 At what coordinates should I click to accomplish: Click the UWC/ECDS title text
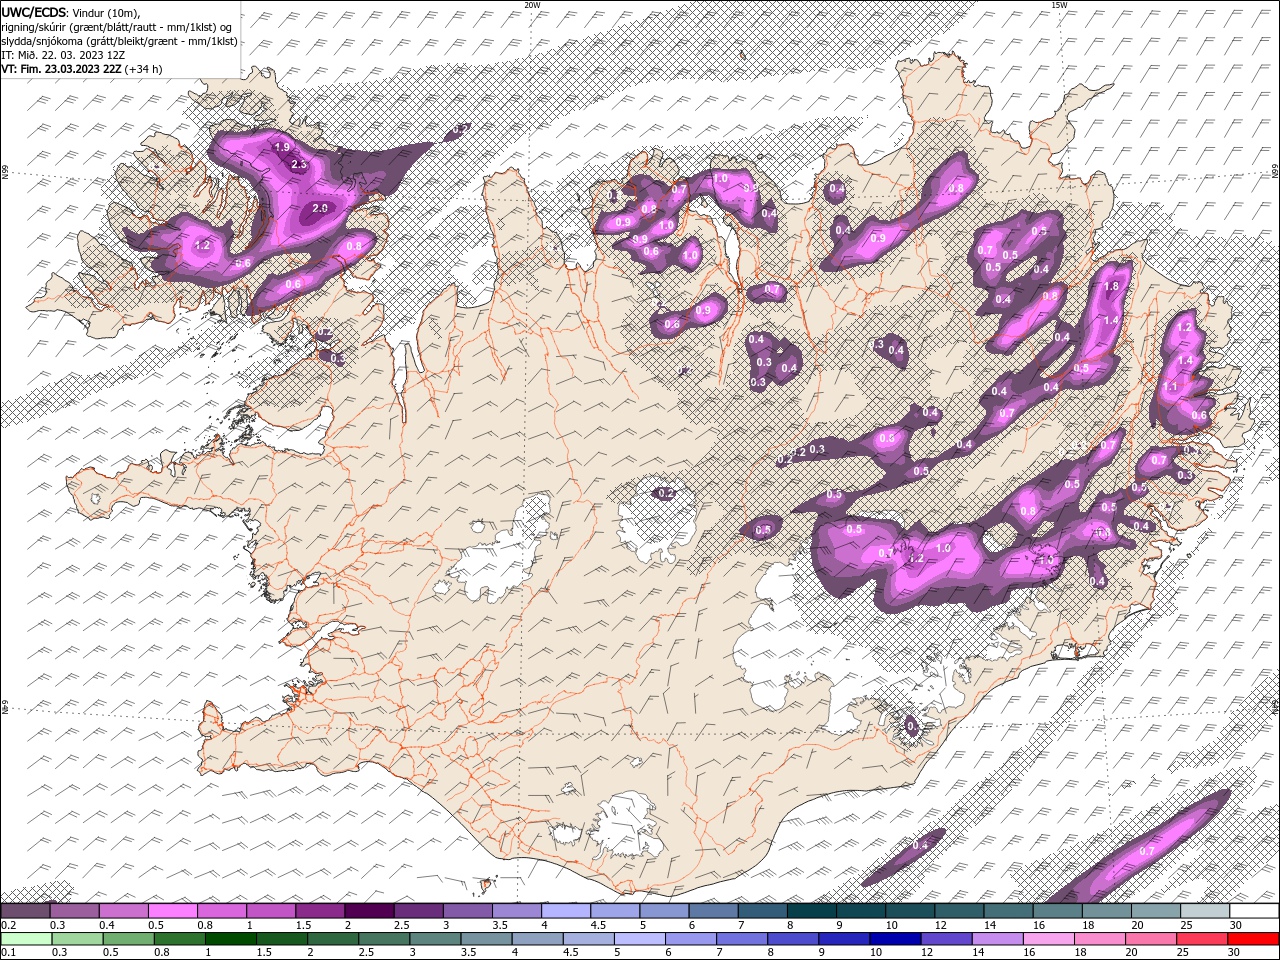(34, 11)
